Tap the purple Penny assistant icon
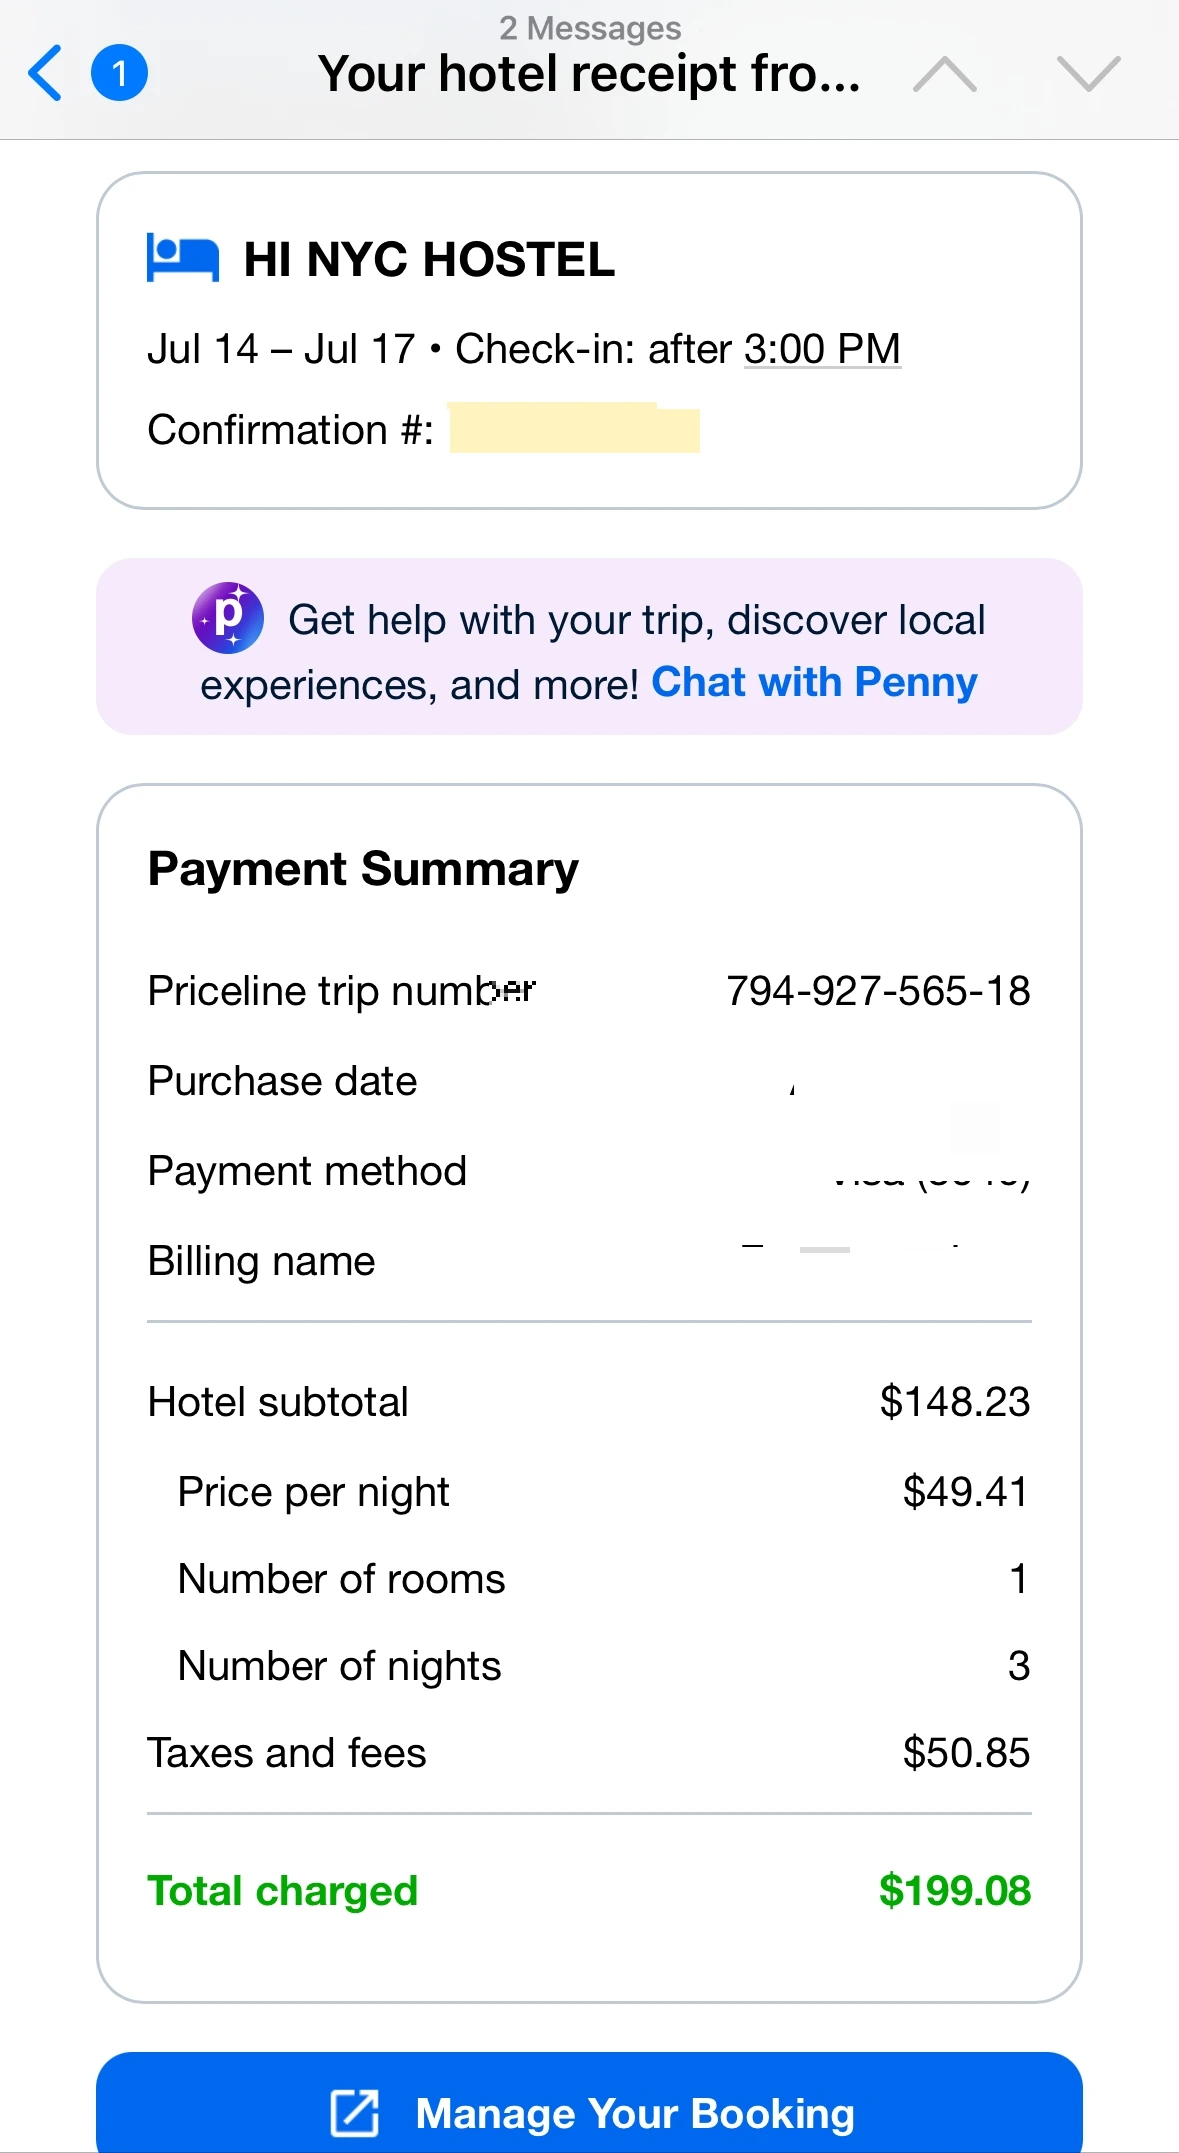Image resolution: width=1179 pixels, height=2153 pixels. [x=228, y=618]
